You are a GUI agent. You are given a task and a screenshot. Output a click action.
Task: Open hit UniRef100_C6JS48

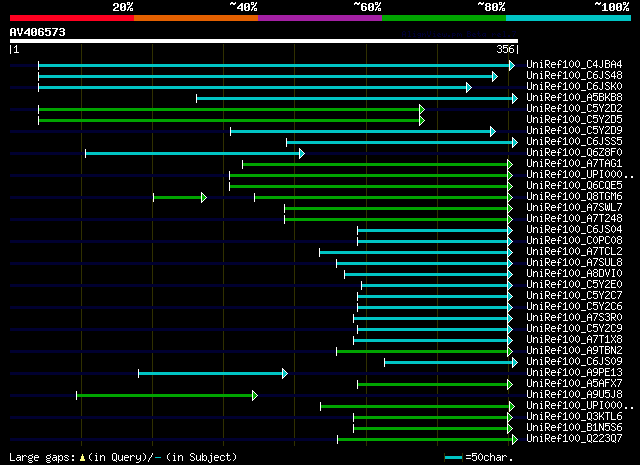point(574,76)
